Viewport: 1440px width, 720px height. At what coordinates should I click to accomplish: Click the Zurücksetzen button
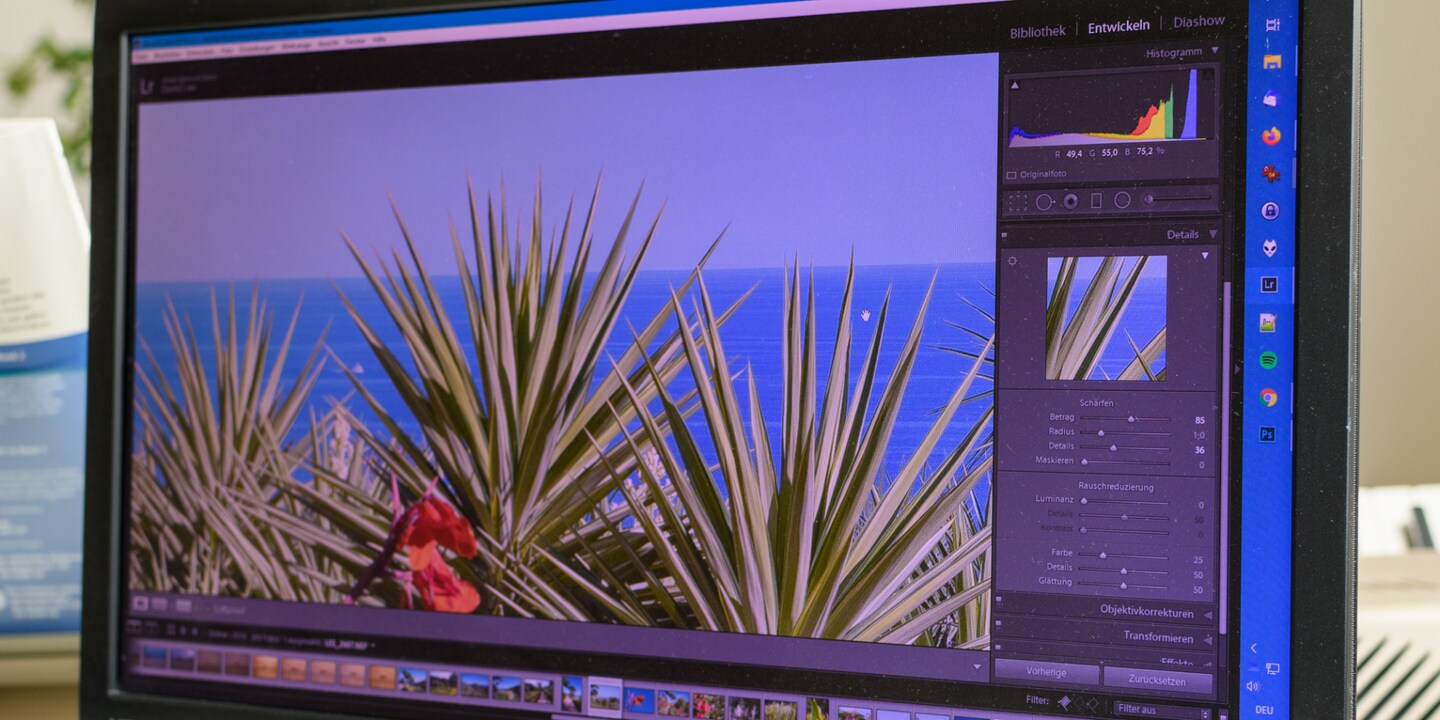coord(1158,680)
